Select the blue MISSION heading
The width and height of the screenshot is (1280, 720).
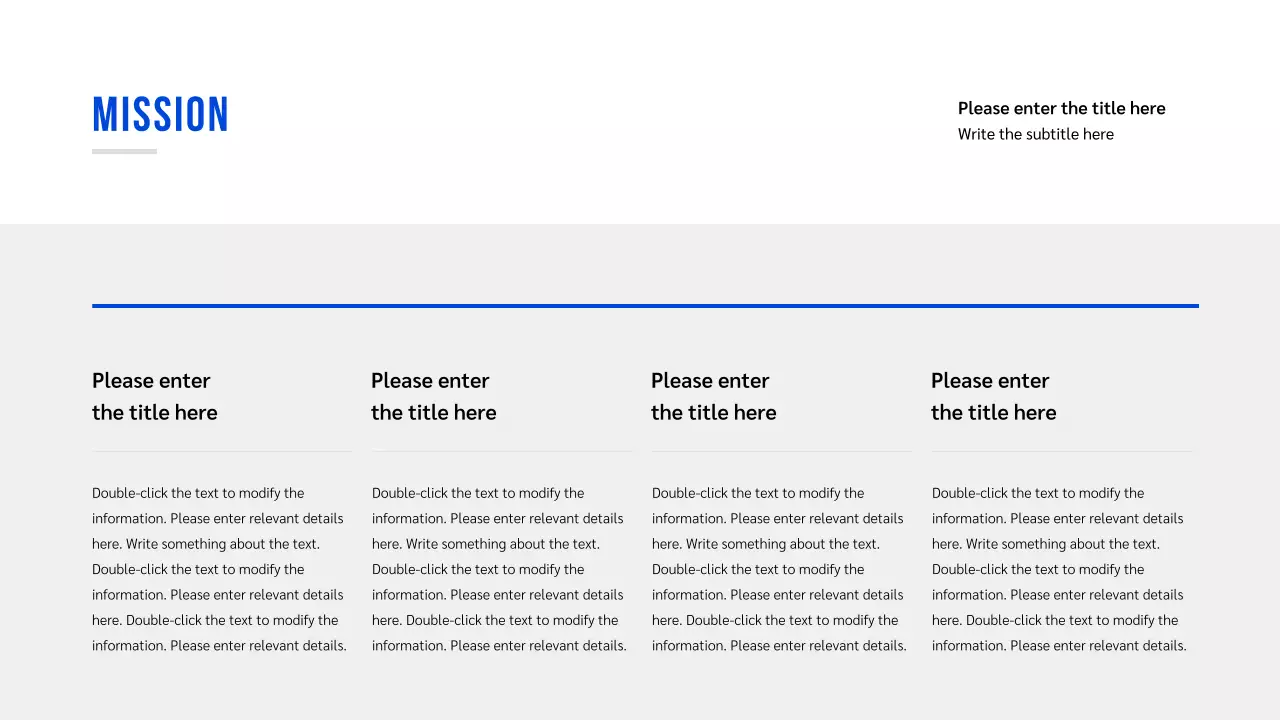point(160,115)
